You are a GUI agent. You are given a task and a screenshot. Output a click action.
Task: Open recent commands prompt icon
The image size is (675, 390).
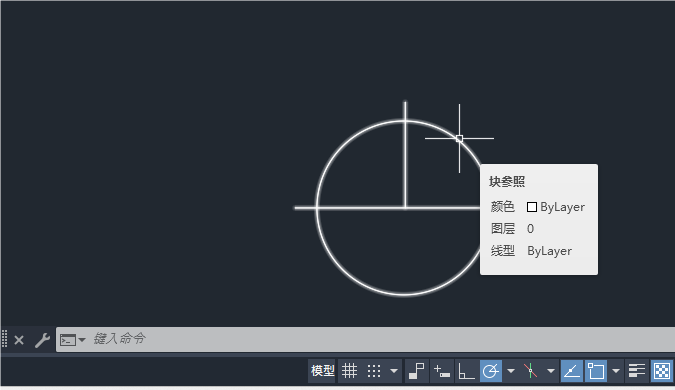pos(68,340)
